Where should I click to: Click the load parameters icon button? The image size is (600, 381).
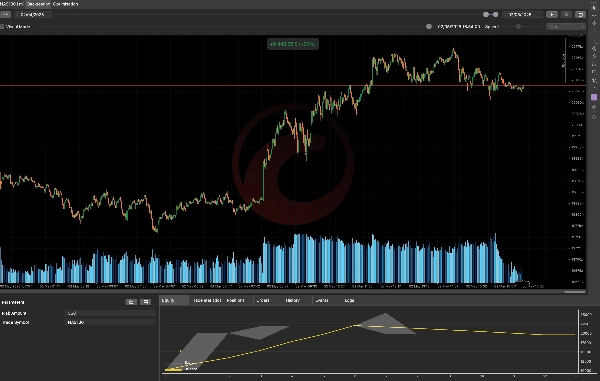tap(131, 302)
